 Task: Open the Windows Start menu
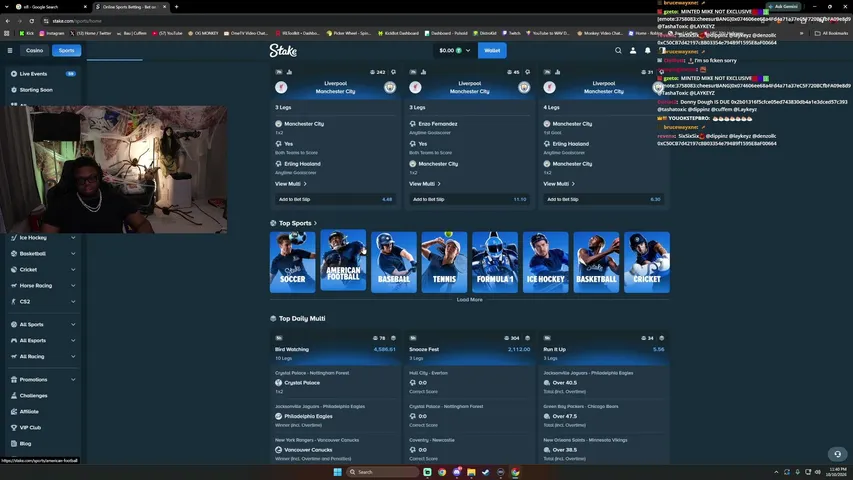tap(337, 472)
